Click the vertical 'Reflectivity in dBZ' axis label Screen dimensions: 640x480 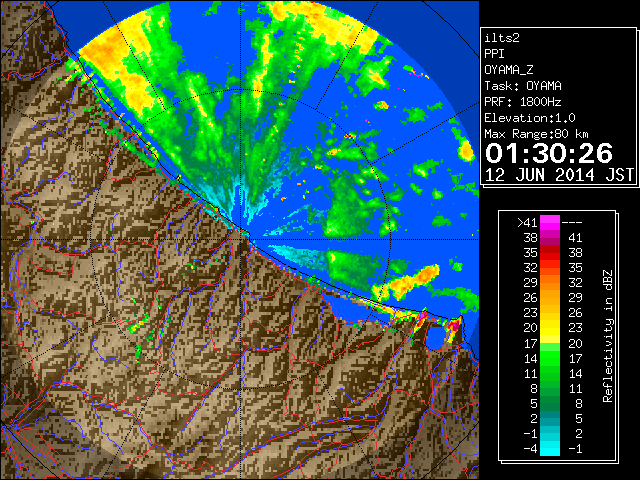[x=608, y=336]
